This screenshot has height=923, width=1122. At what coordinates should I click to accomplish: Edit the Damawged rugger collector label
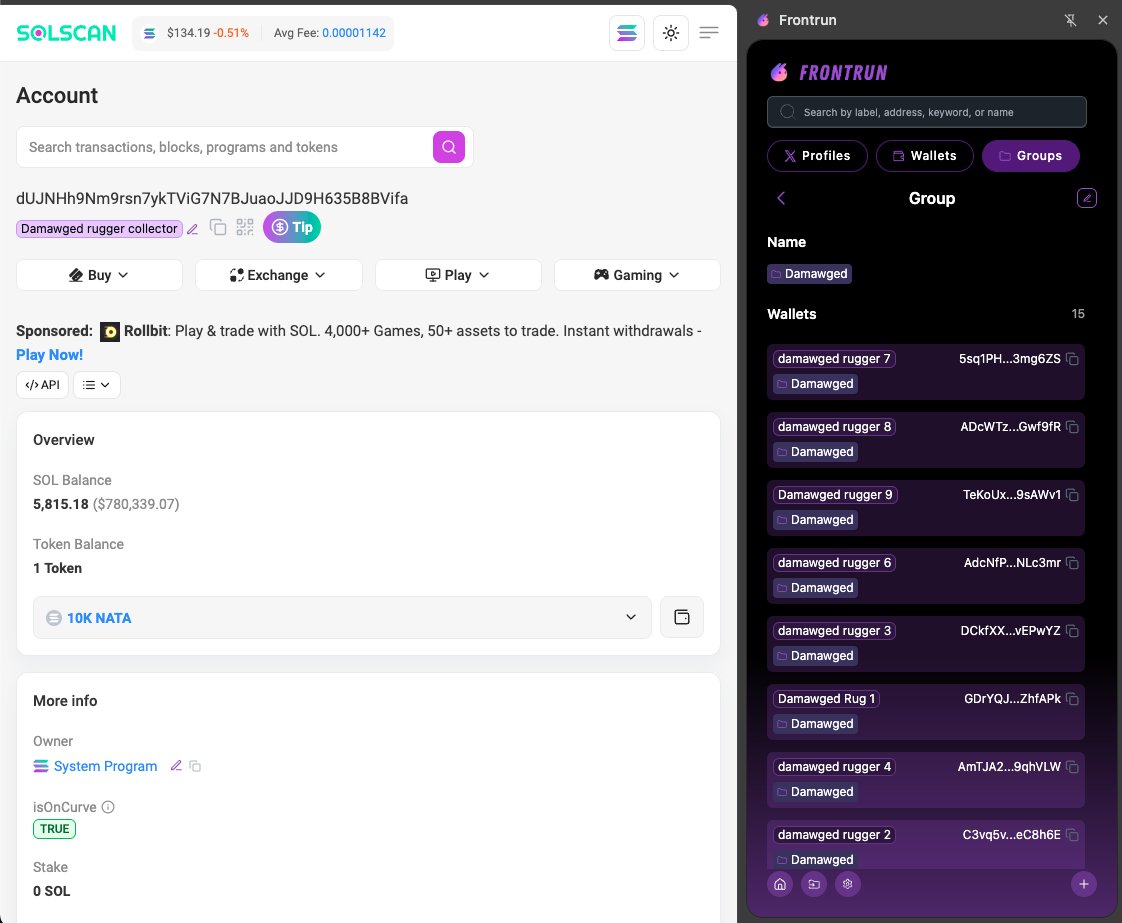(x=192, y=229)
